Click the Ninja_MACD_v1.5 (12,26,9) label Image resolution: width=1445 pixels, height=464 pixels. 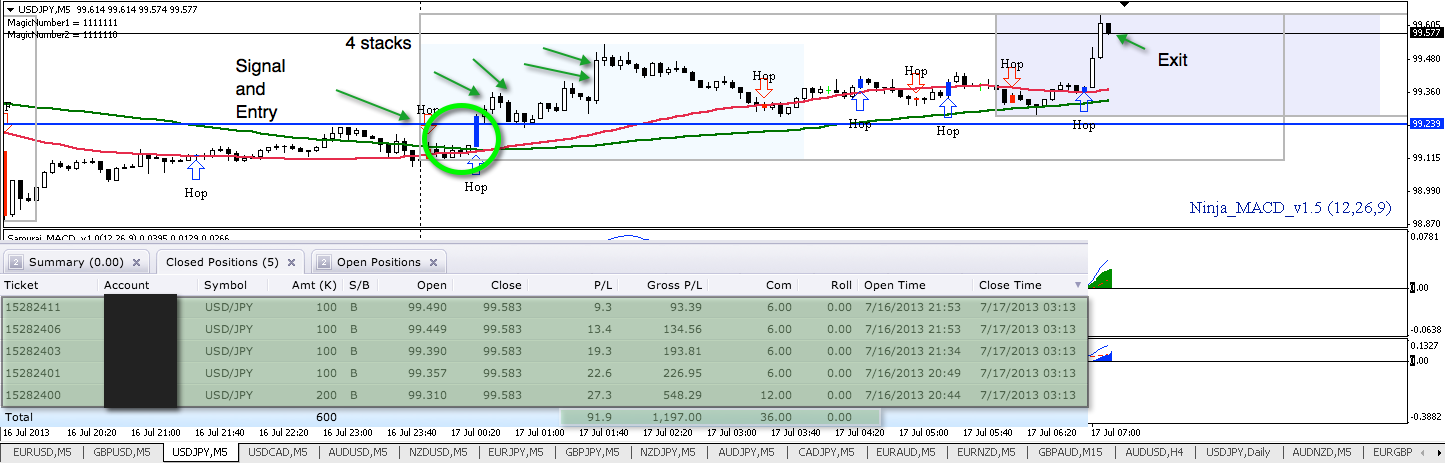[1291, 208]
